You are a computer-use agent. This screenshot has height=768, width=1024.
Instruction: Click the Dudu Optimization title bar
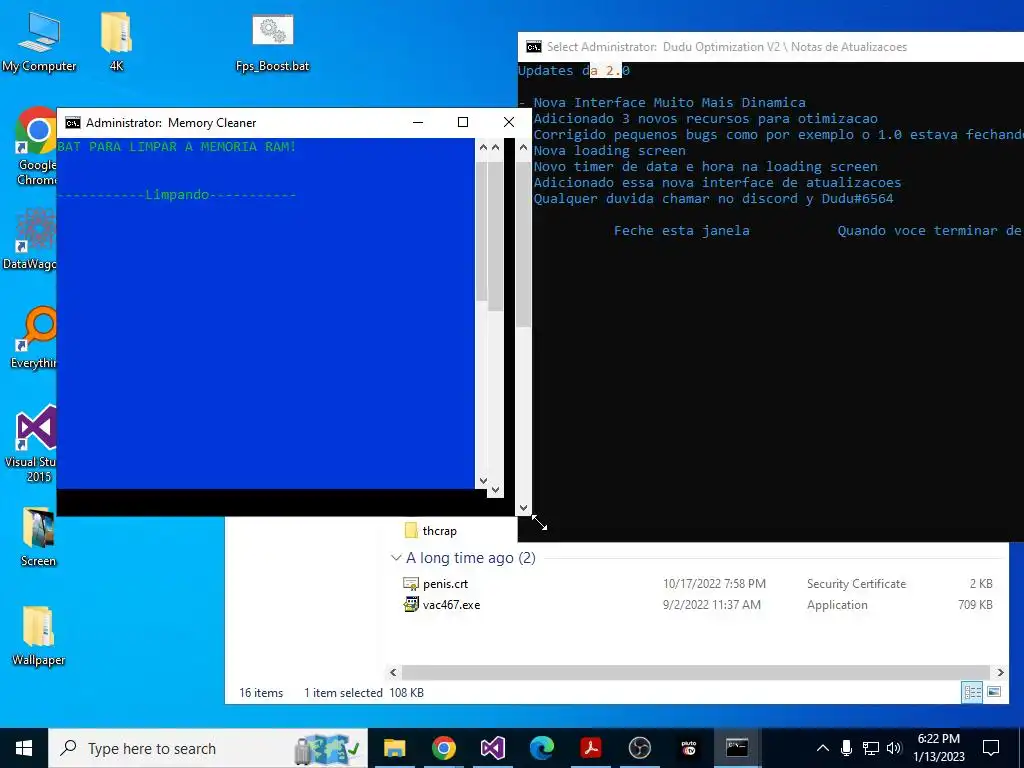pos(771,47)
